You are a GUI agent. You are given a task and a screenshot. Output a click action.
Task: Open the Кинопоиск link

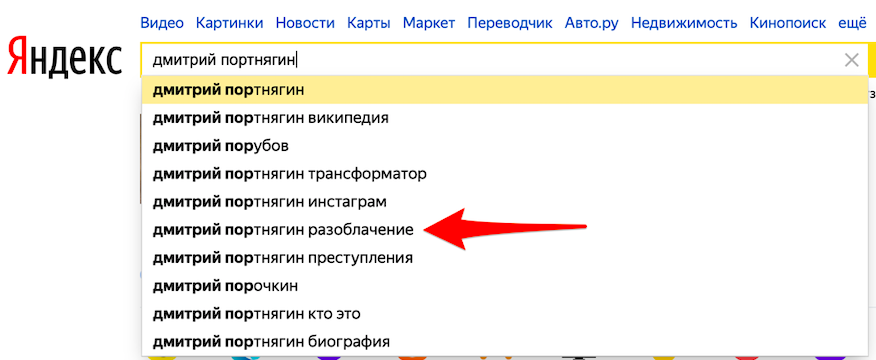click(x=787, y=23)
